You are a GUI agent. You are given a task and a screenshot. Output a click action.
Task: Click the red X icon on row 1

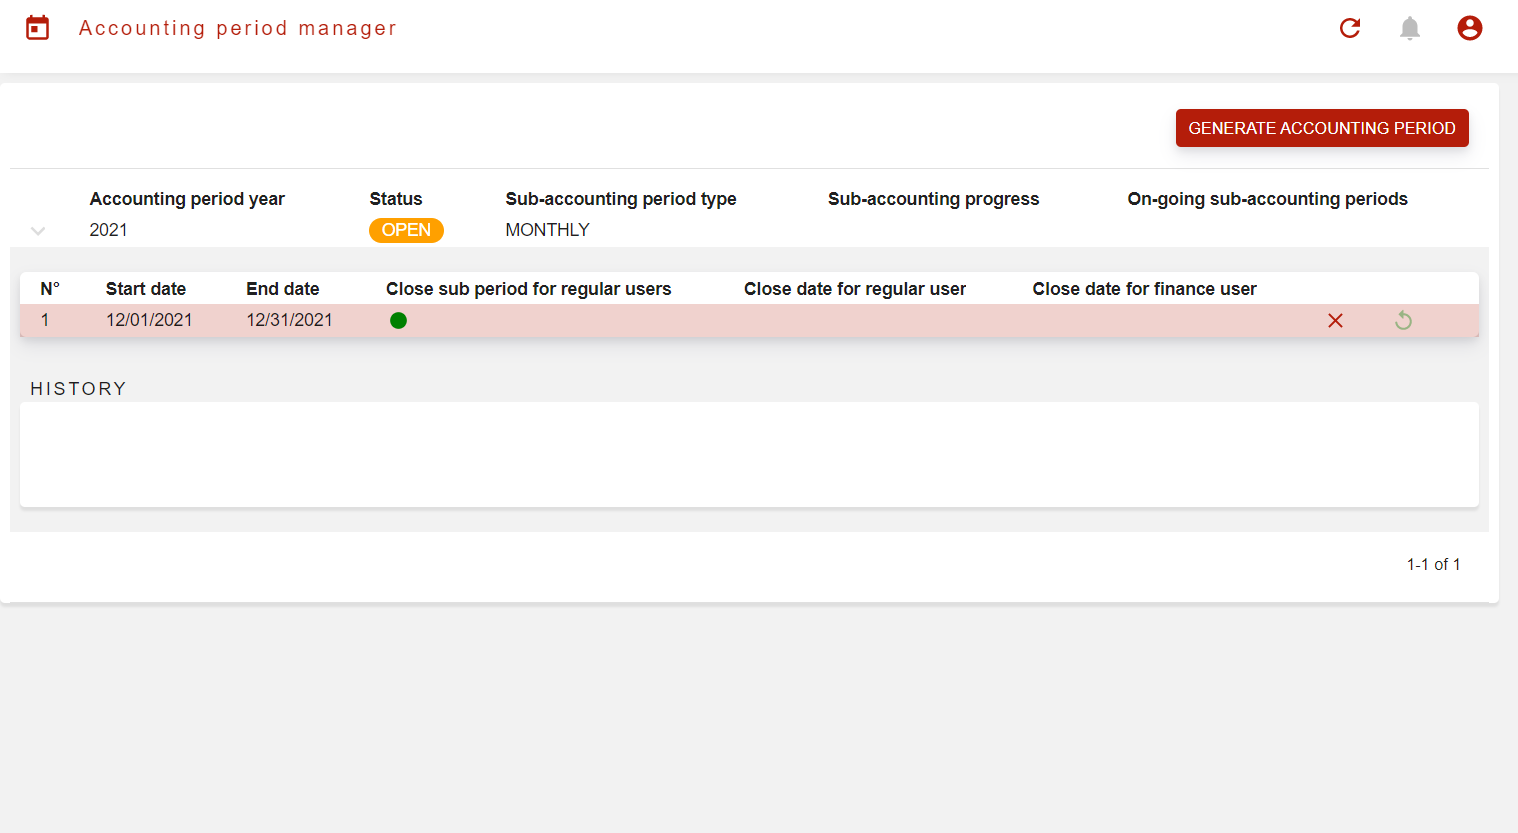(1335, 321)
